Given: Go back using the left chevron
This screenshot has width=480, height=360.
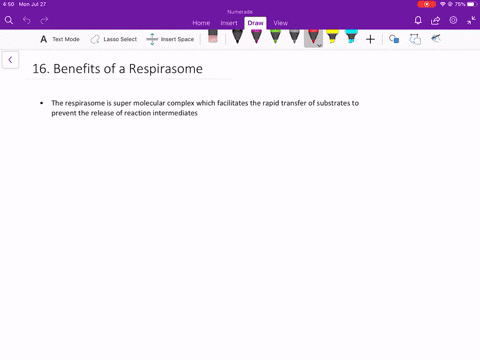Looking at the screenshot, I should click(x=10, y=60).
